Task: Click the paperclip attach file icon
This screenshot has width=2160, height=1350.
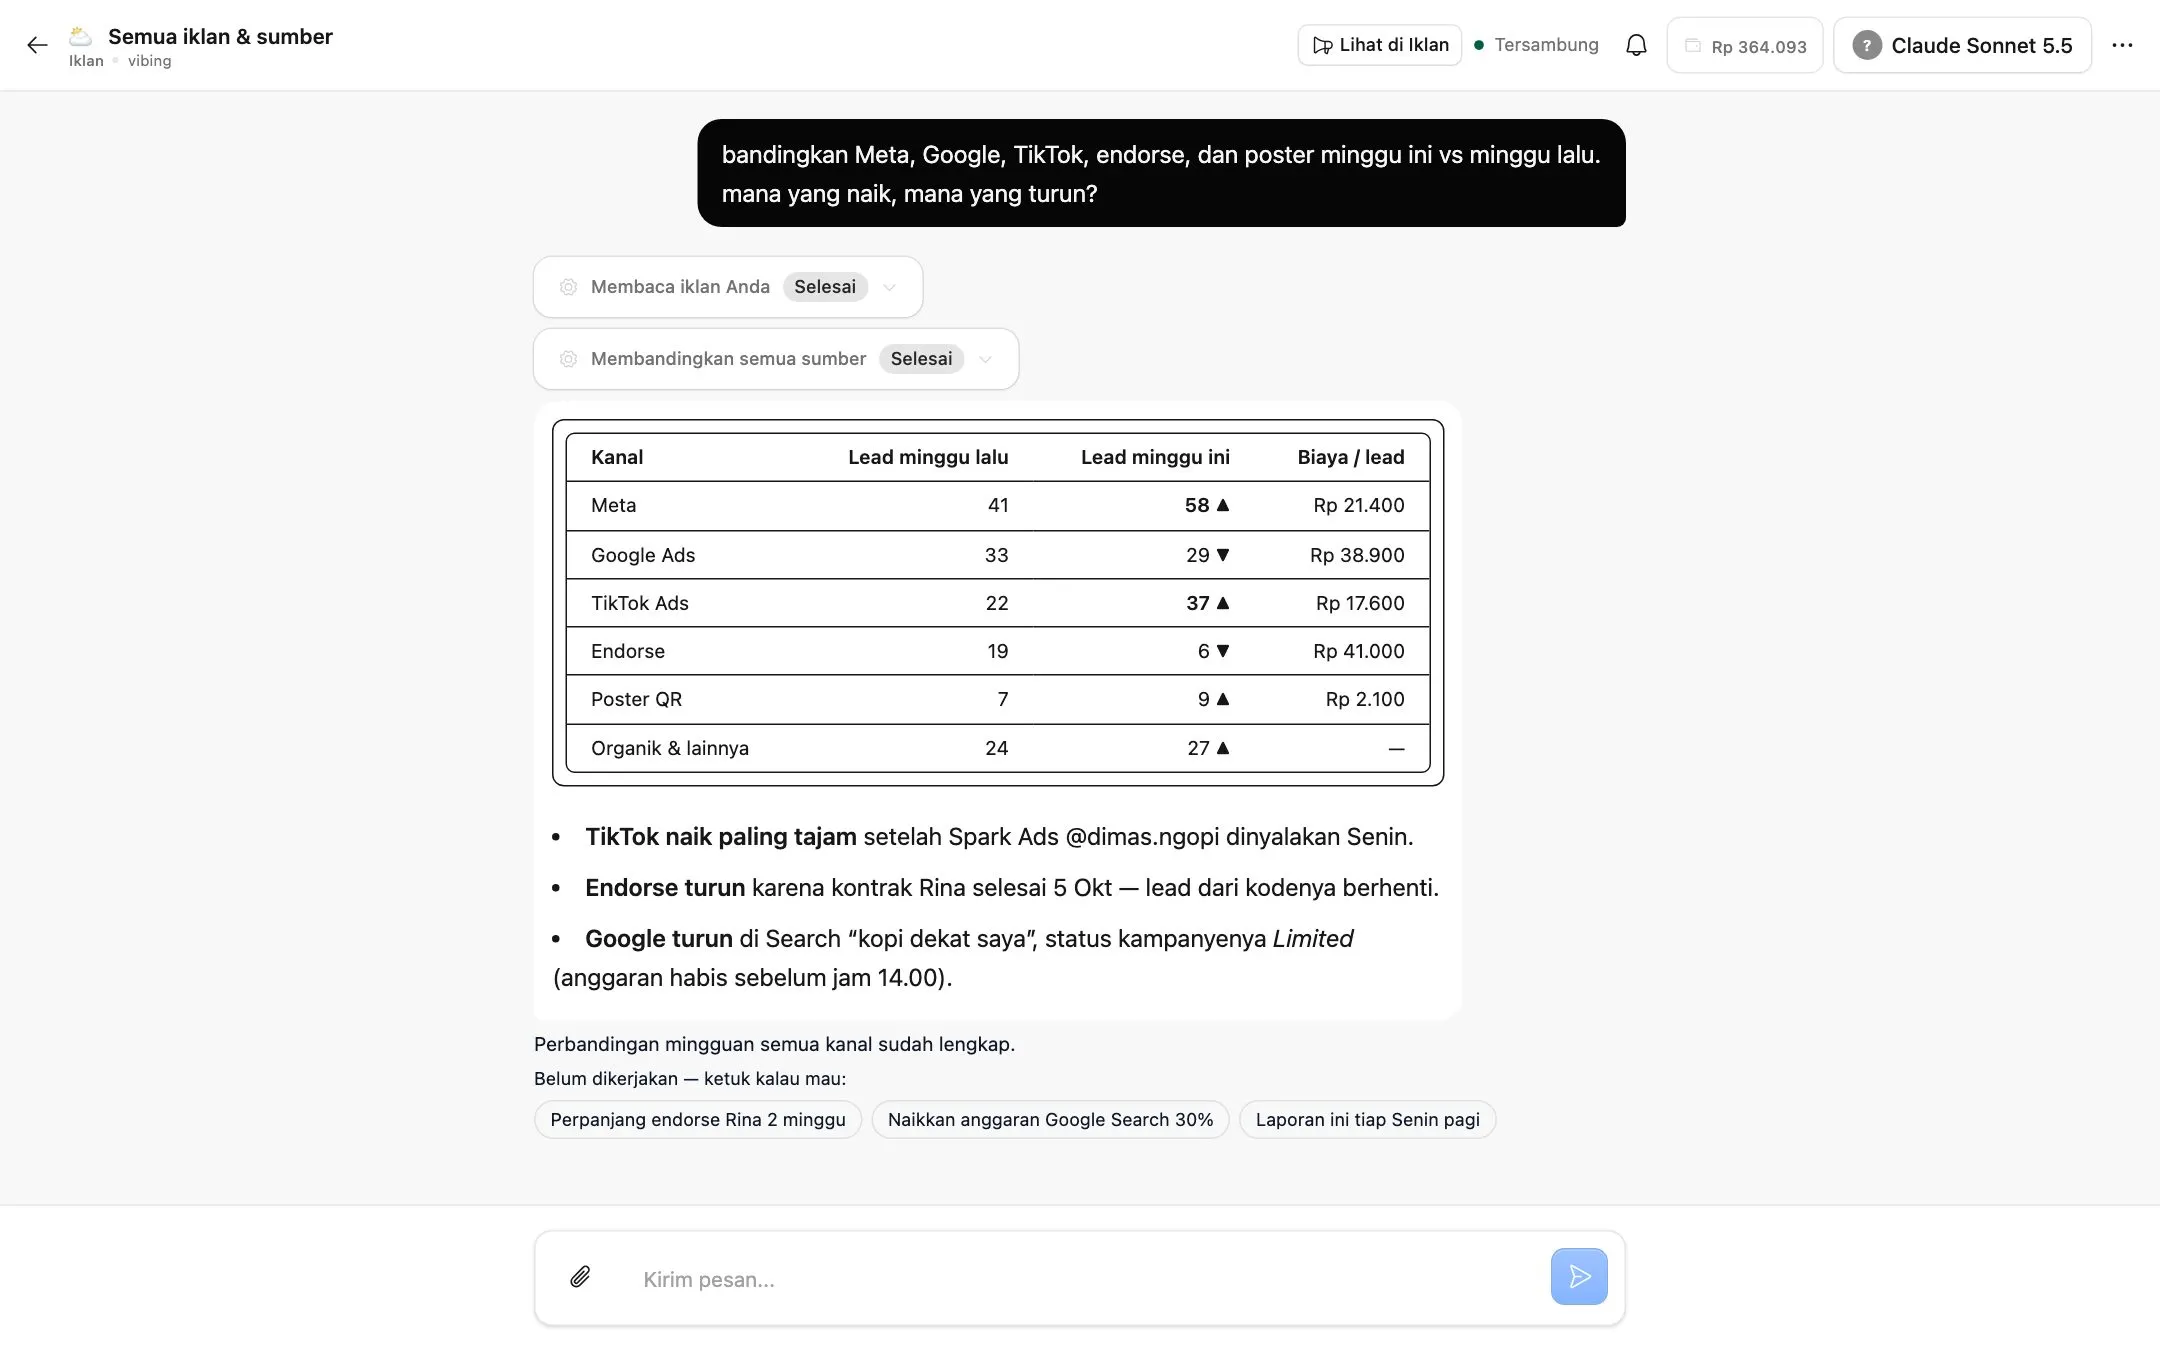Action: point(580,1277)
